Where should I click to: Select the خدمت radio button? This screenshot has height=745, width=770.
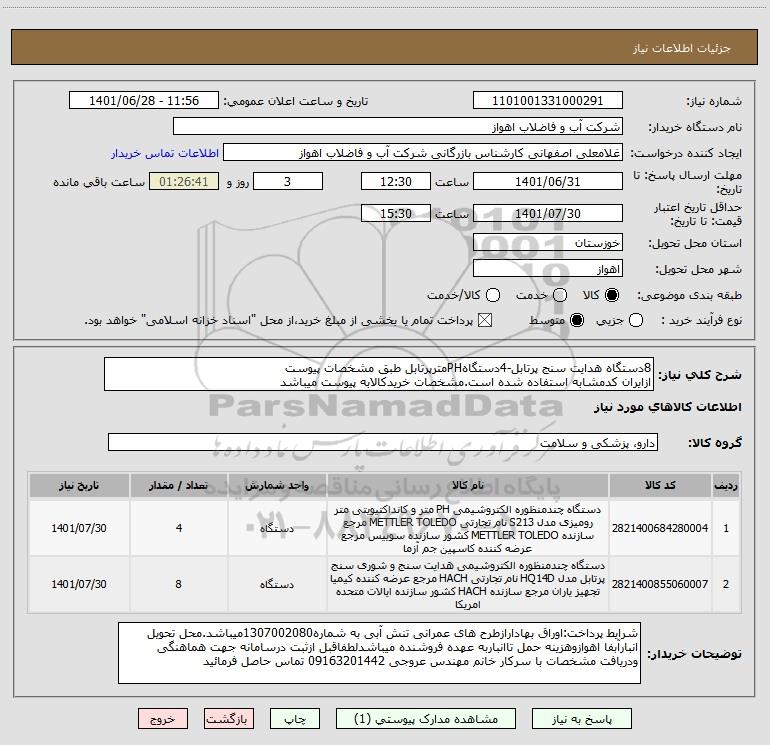(x=559, y=295)
